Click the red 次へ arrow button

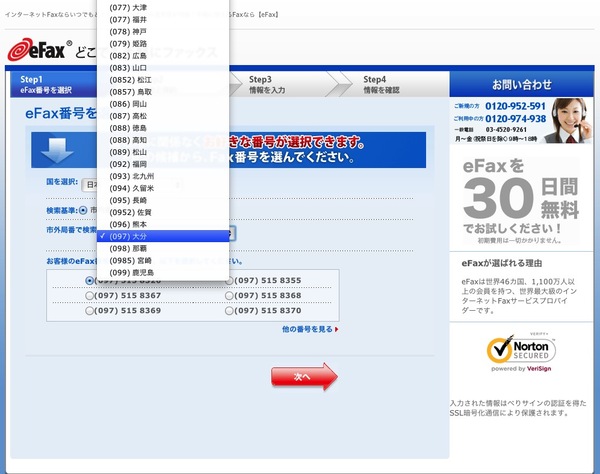[304, 377]
